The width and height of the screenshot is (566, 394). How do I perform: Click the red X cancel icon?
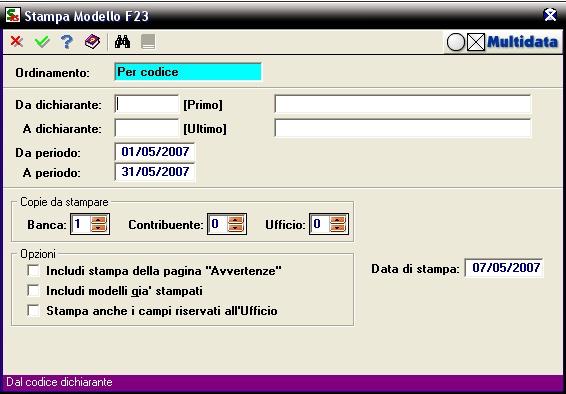(17, 42)
